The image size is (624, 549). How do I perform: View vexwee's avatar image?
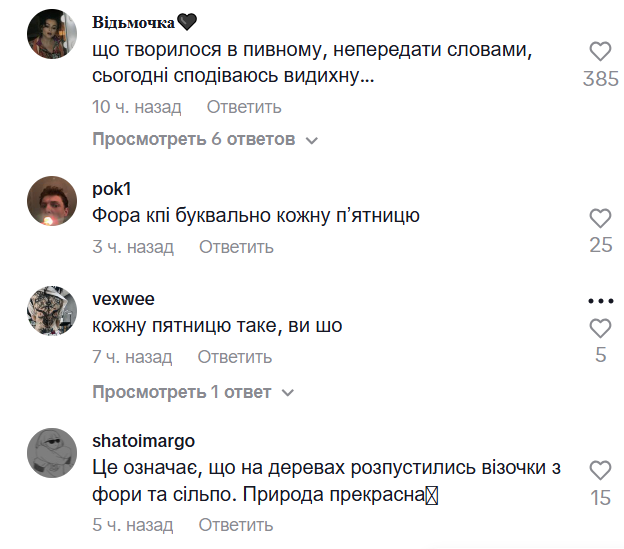(x=51, y=313)
